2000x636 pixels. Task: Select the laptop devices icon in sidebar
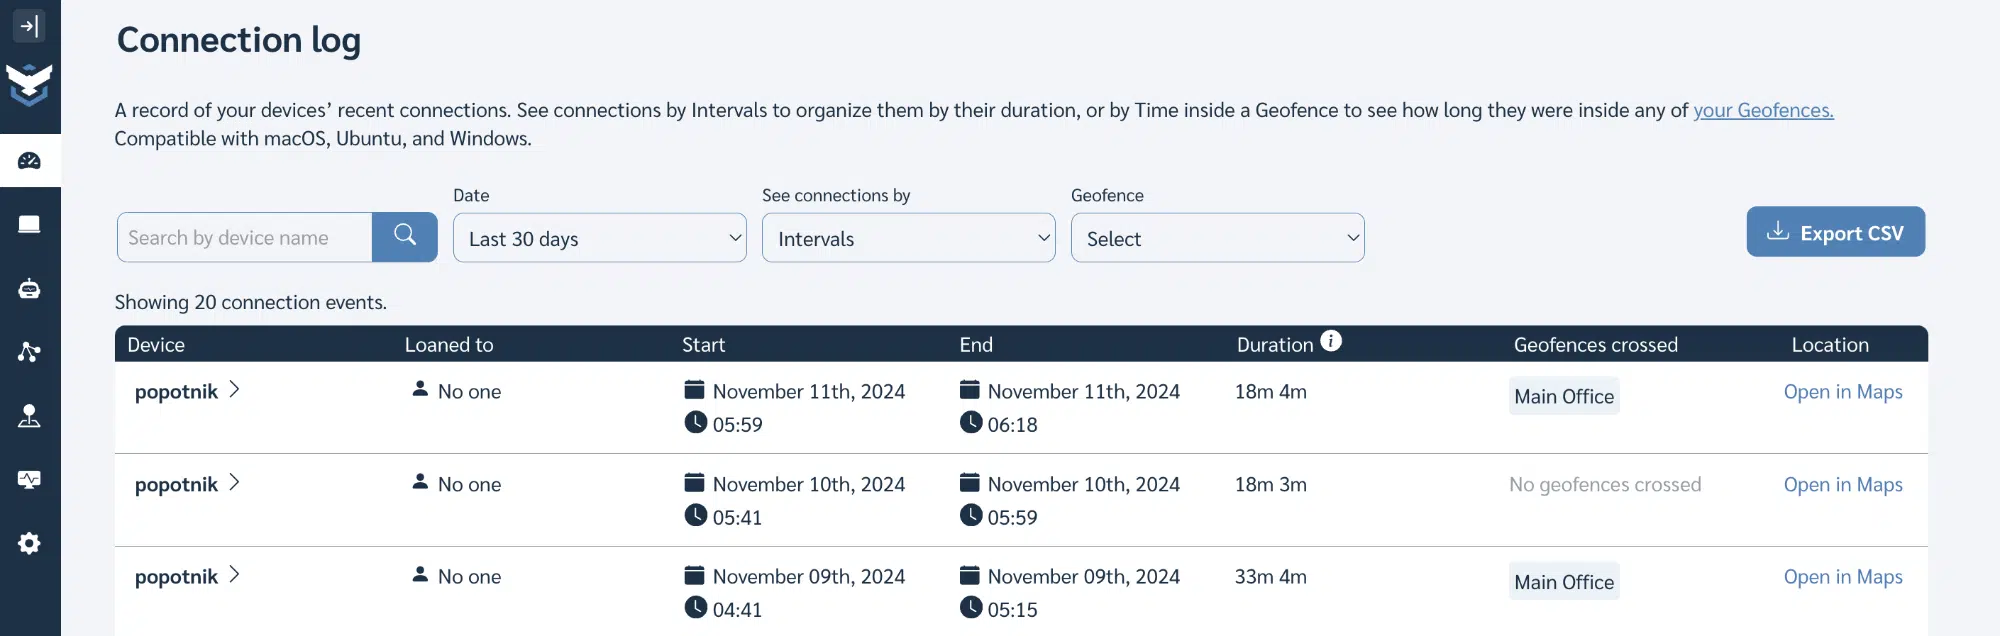tap(30, 224)
